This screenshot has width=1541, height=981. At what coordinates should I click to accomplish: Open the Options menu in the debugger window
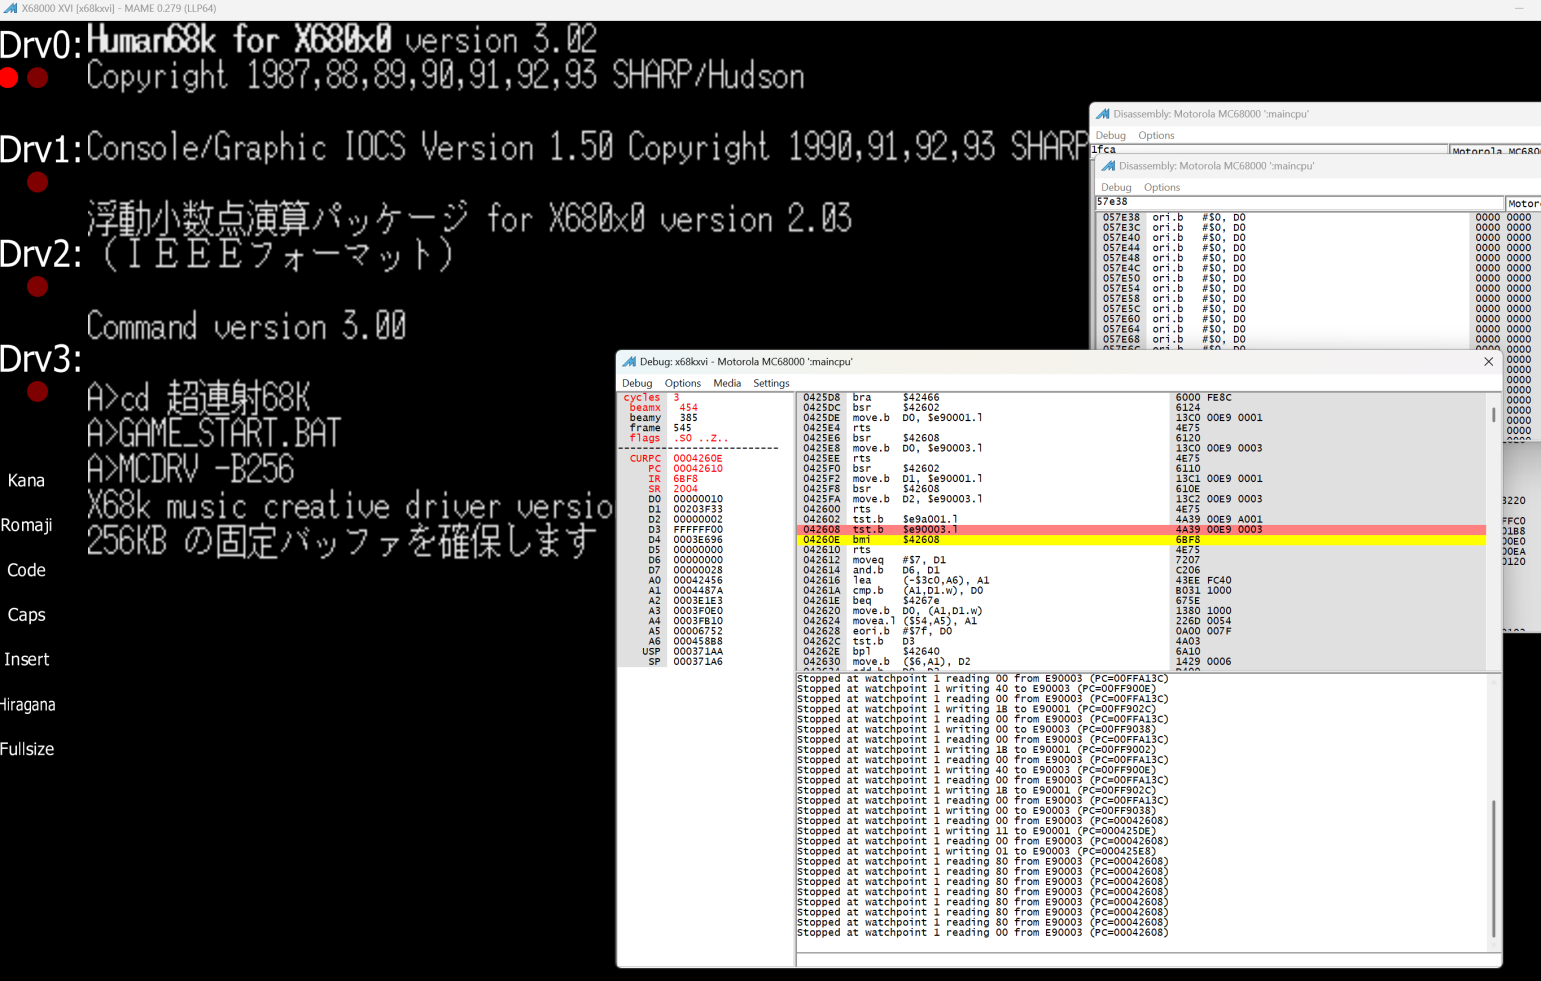tap(682, 383)
